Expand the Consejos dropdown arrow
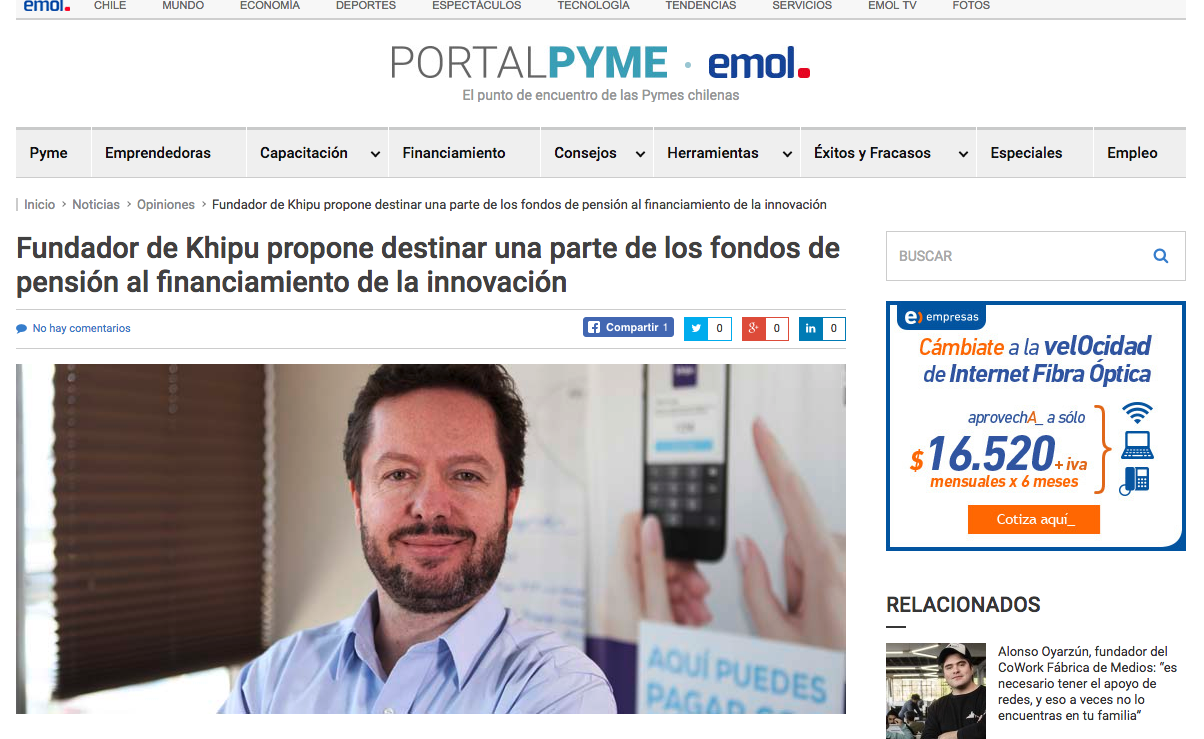 point(639,154)
